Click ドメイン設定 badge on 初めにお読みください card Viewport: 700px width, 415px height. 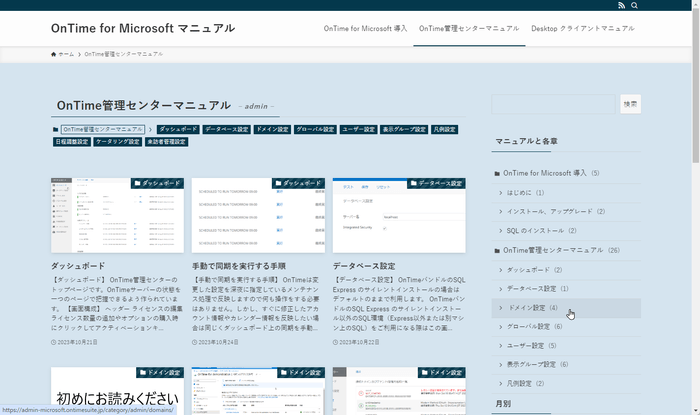point(160,373)
